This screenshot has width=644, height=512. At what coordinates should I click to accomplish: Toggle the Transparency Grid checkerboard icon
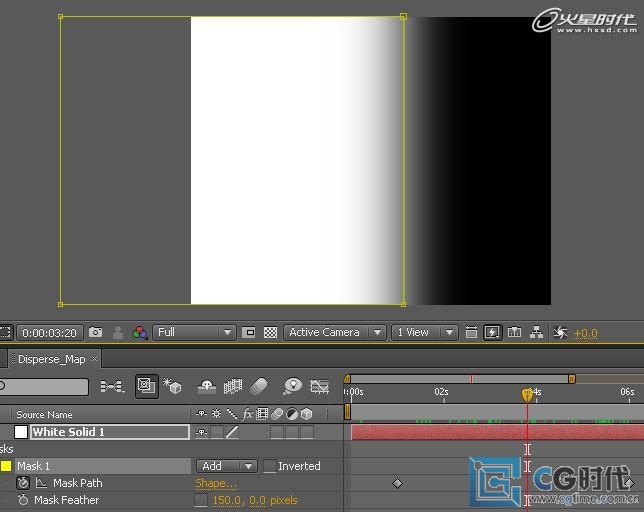pos(270,332)
